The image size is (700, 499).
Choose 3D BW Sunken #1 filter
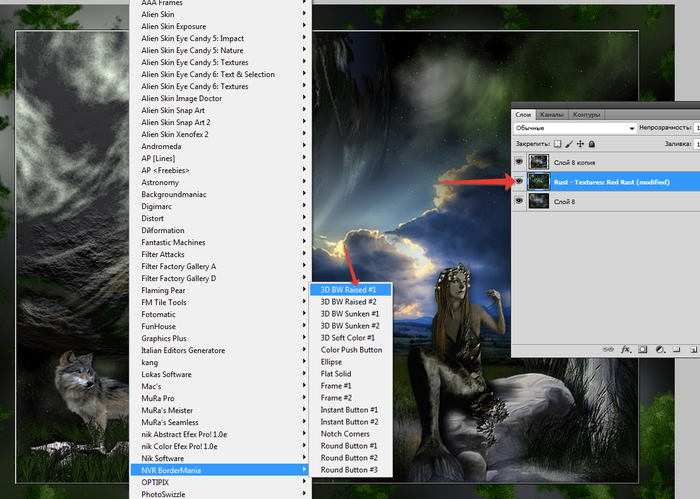coord(350,314)
